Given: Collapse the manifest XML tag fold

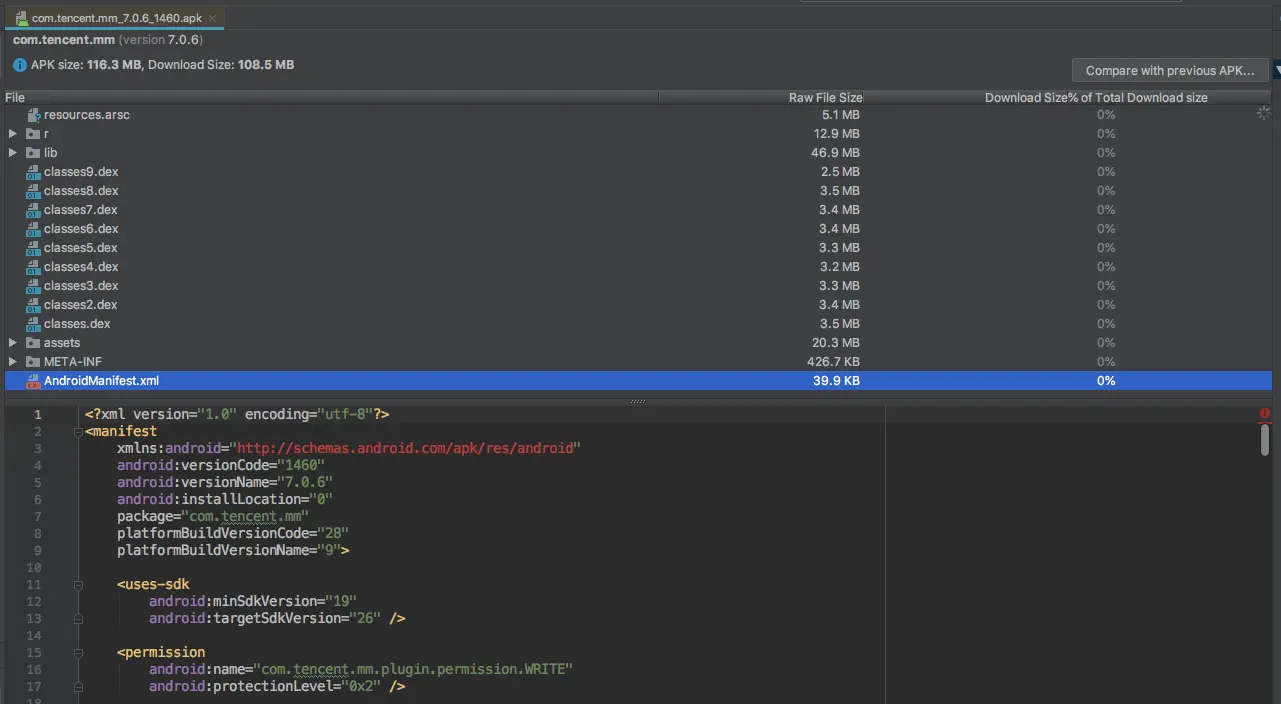Looking at the screenshot, I should click(77, 432).
